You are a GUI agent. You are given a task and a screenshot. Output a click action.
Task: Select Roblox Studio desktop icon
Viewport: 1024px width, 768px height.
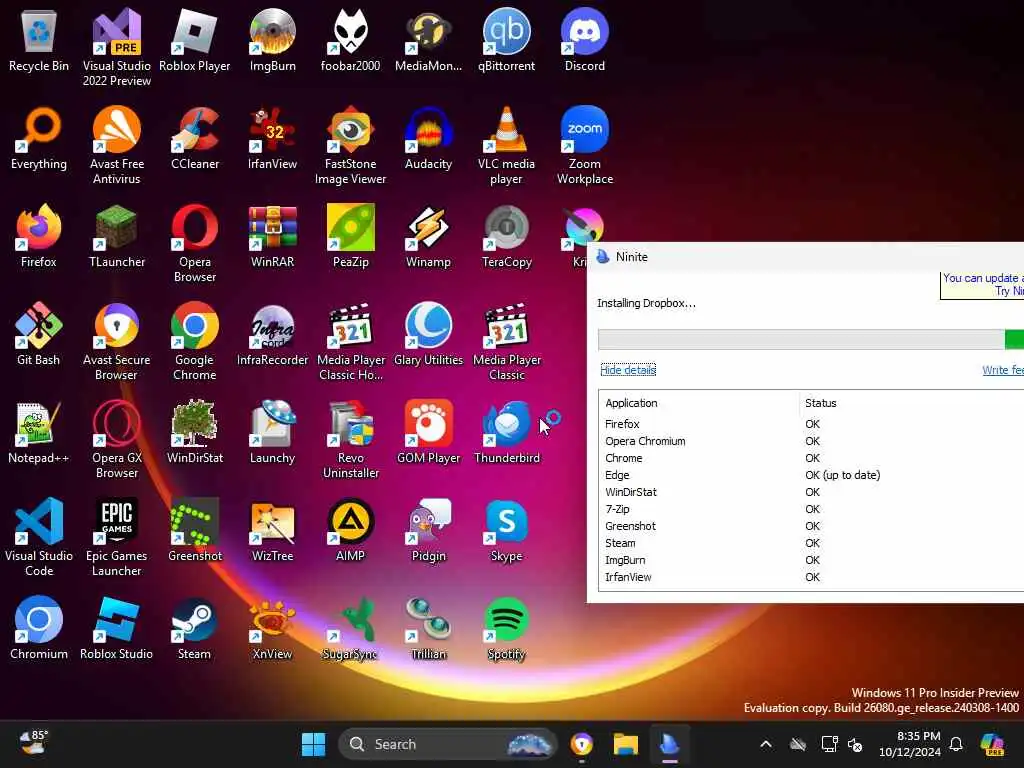(x=116, y=628)
